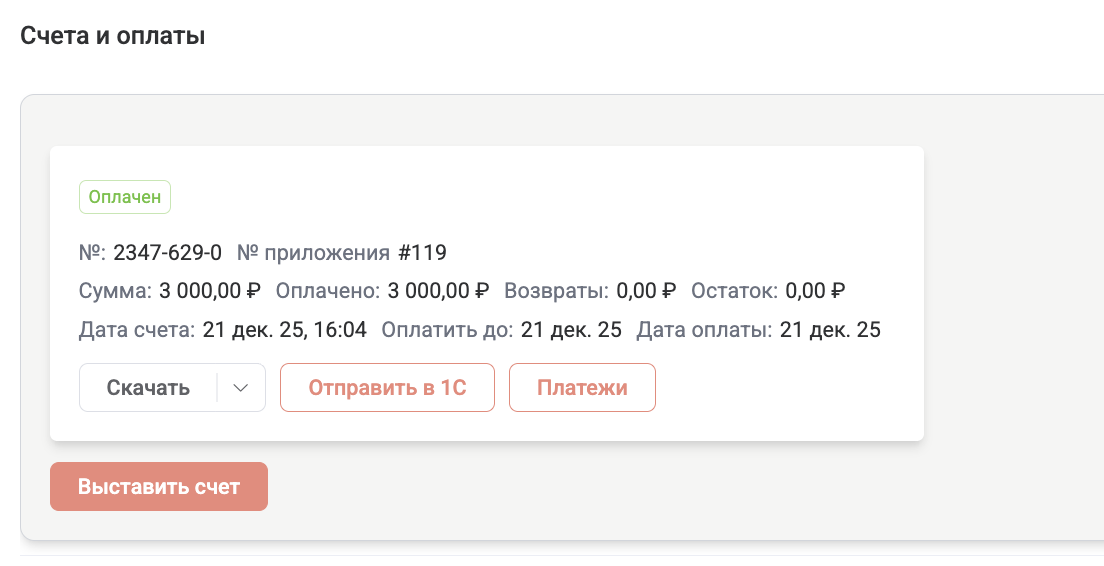Click the № приложения label

click(x=313, y=252)
